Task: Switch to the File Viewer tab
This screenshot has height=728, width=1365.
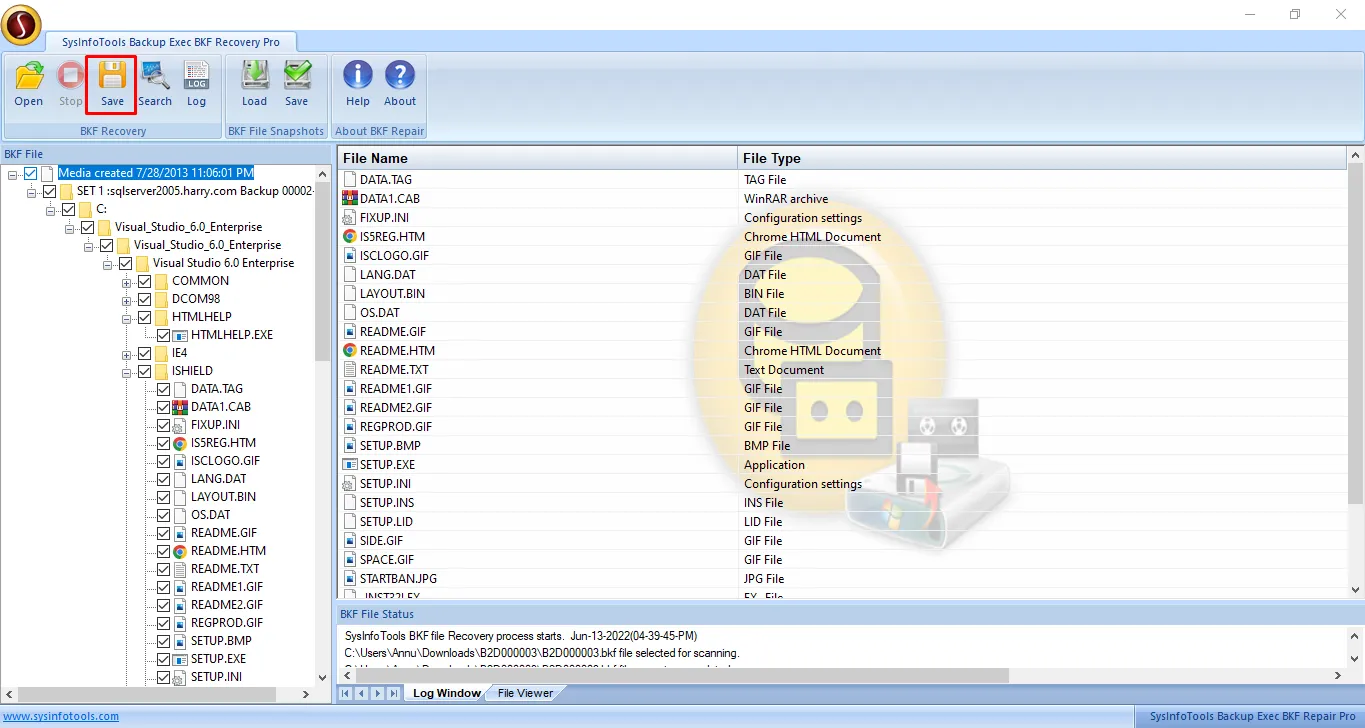Action: pos(525,693)
